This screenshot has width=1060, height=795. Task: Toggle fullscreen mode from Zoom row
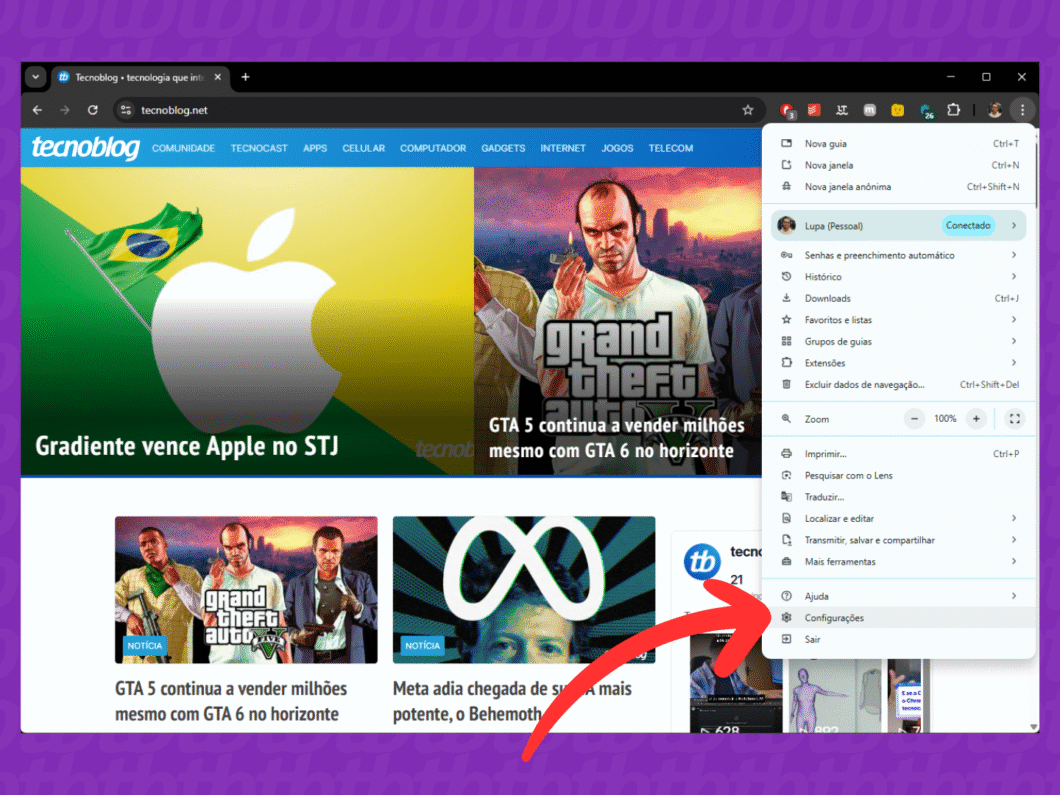[1015, 419]
